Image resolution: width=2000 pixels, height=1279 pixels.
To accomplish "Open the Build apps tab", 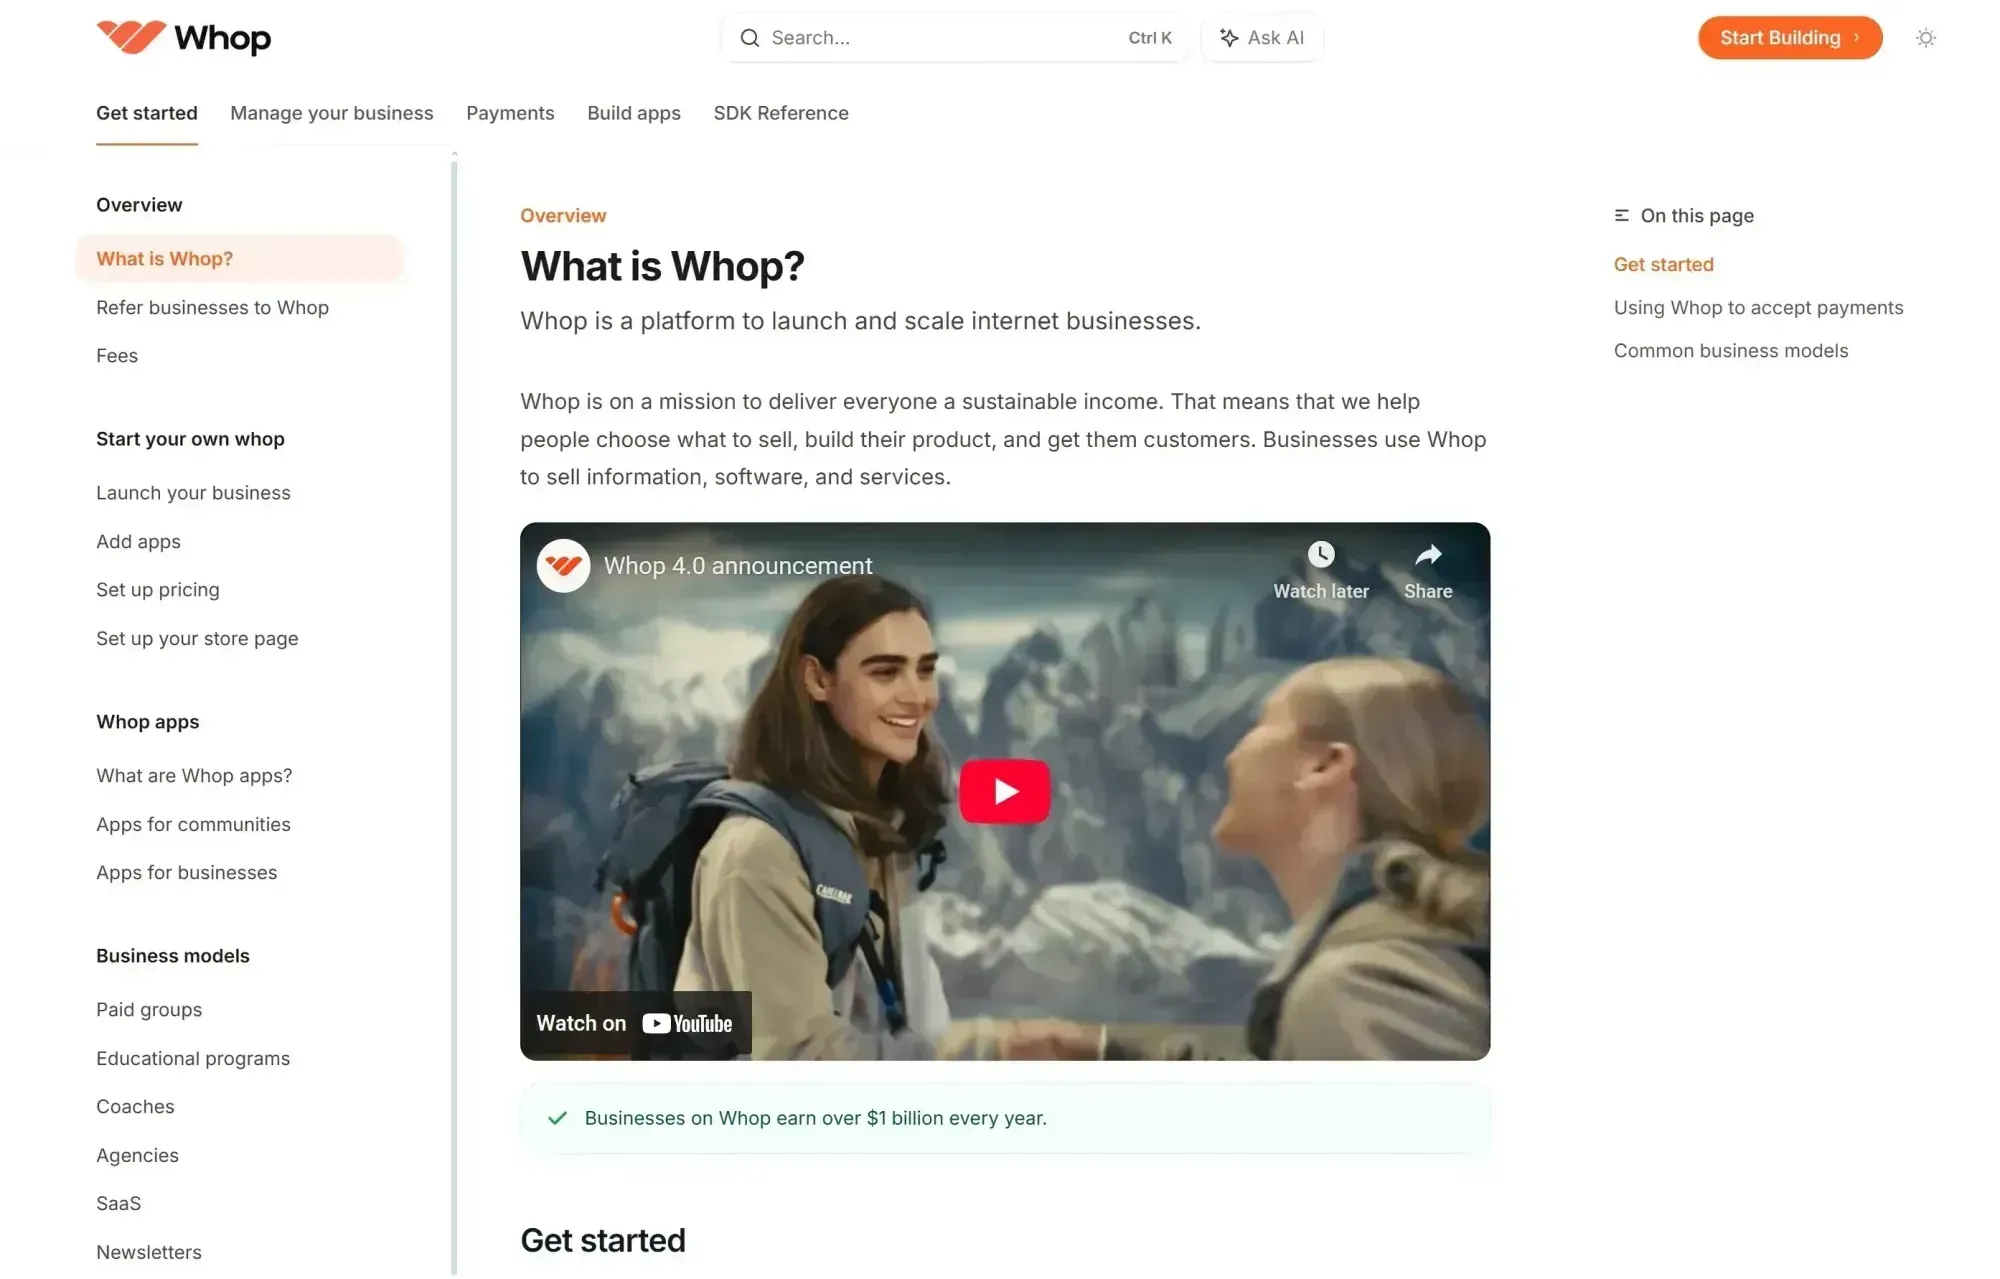I will click(x=633, y=113).
